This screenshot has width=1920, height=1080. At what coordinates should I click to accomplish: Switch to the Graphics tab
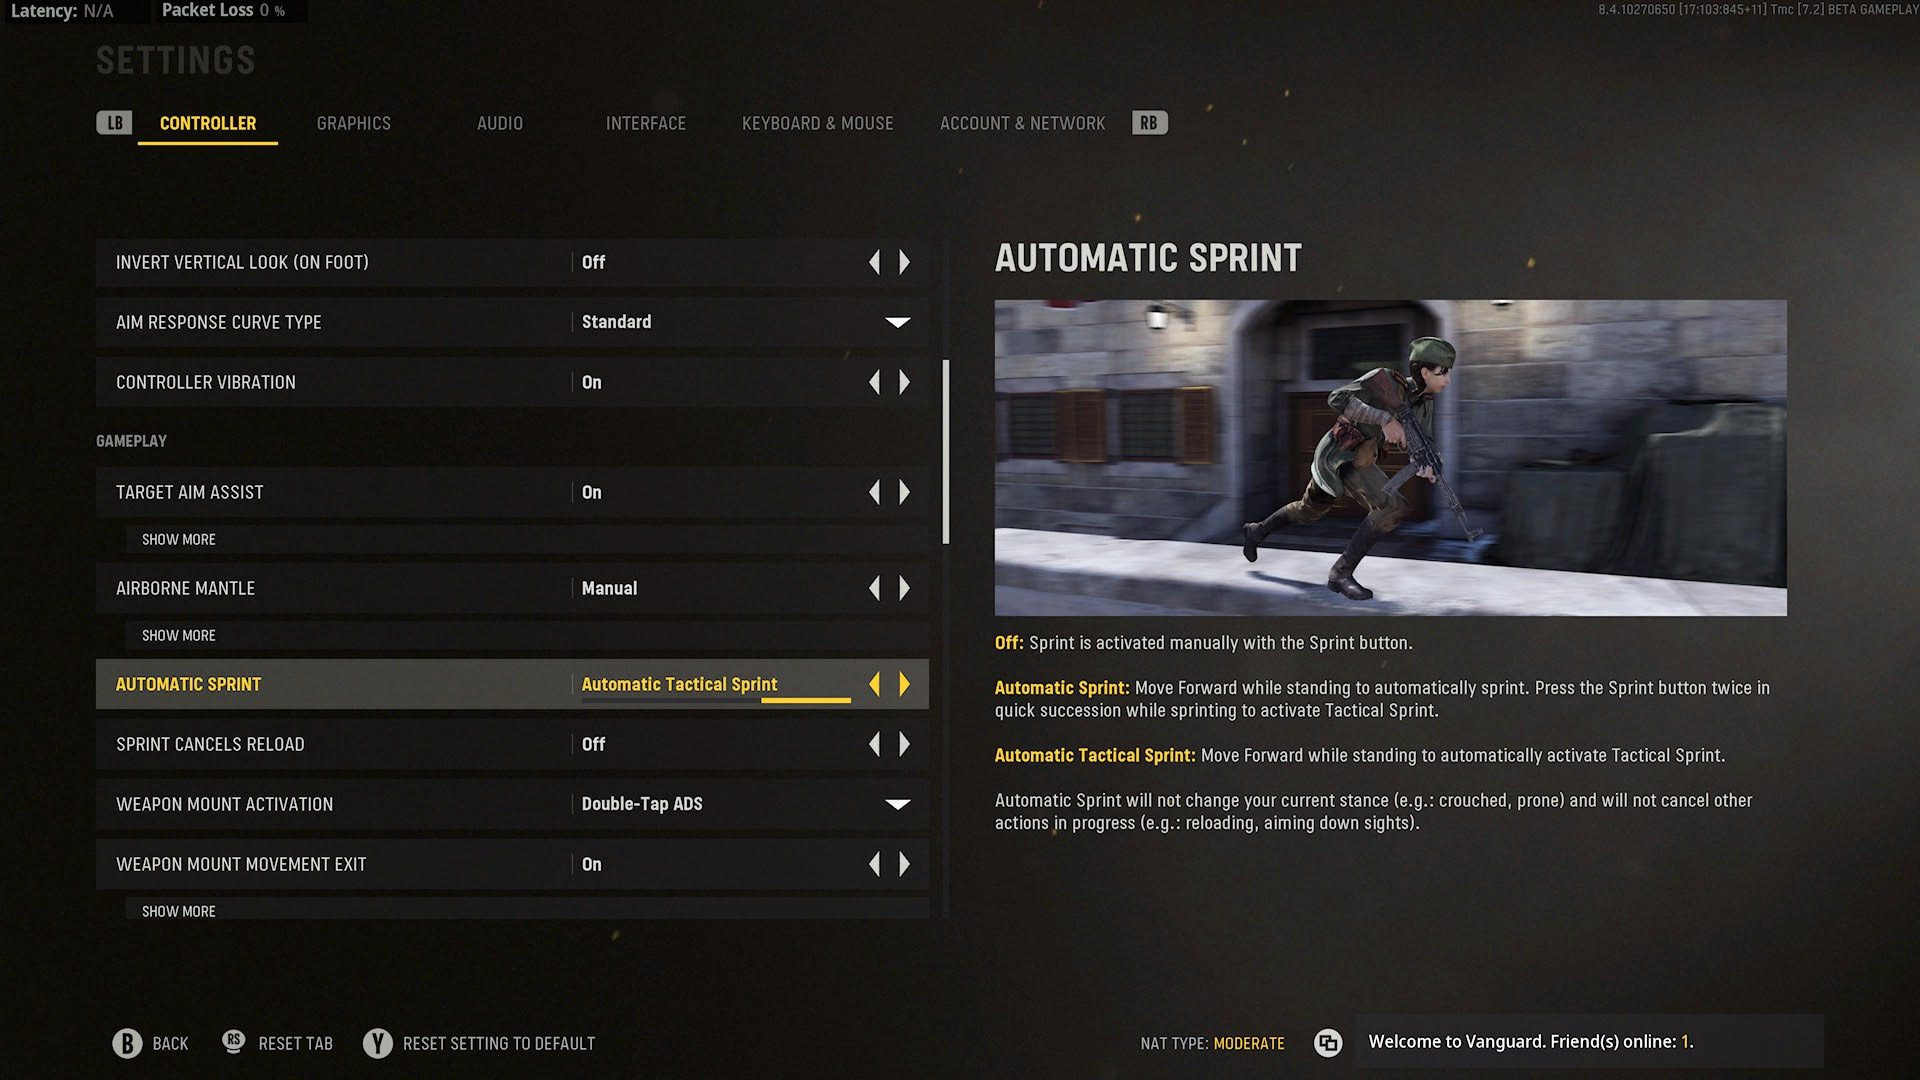coord(354,123)
